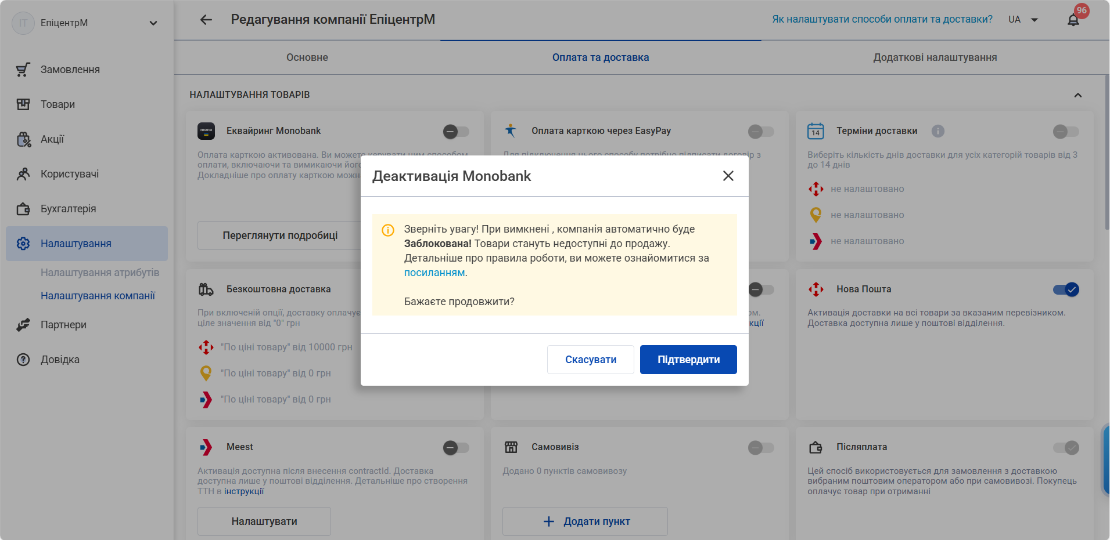The height and width of the screenshot is (540, 1110).
Task: Click the Нова Пошта logo icon
Action: tap(816, 289)
